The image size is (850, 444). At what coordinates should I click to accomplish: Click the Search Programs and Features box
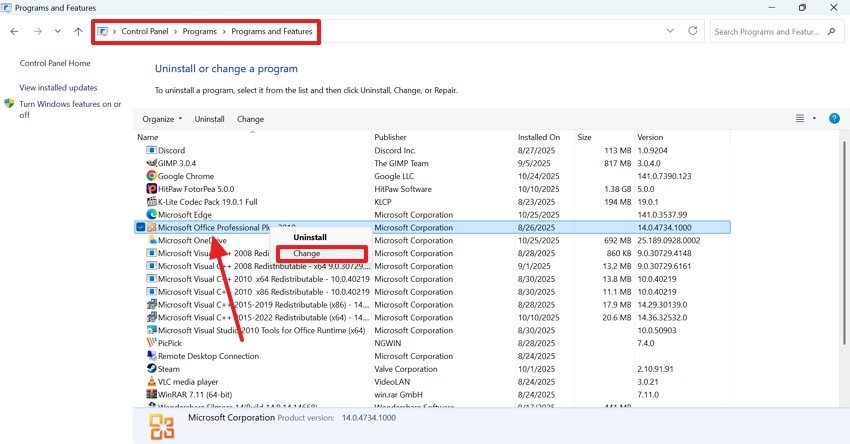click(x=776, y=31)
